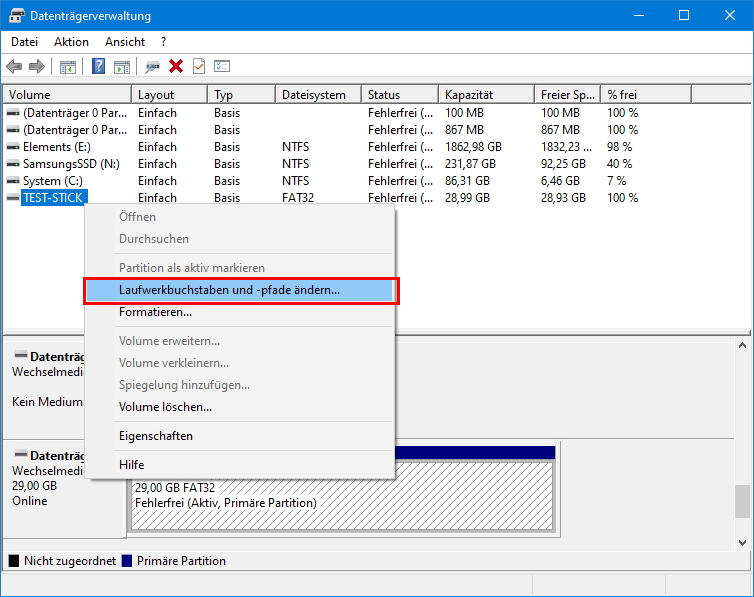Sort by the Typ column header
Viewport: 754px width, 597px height.
(x=242, y=95)
